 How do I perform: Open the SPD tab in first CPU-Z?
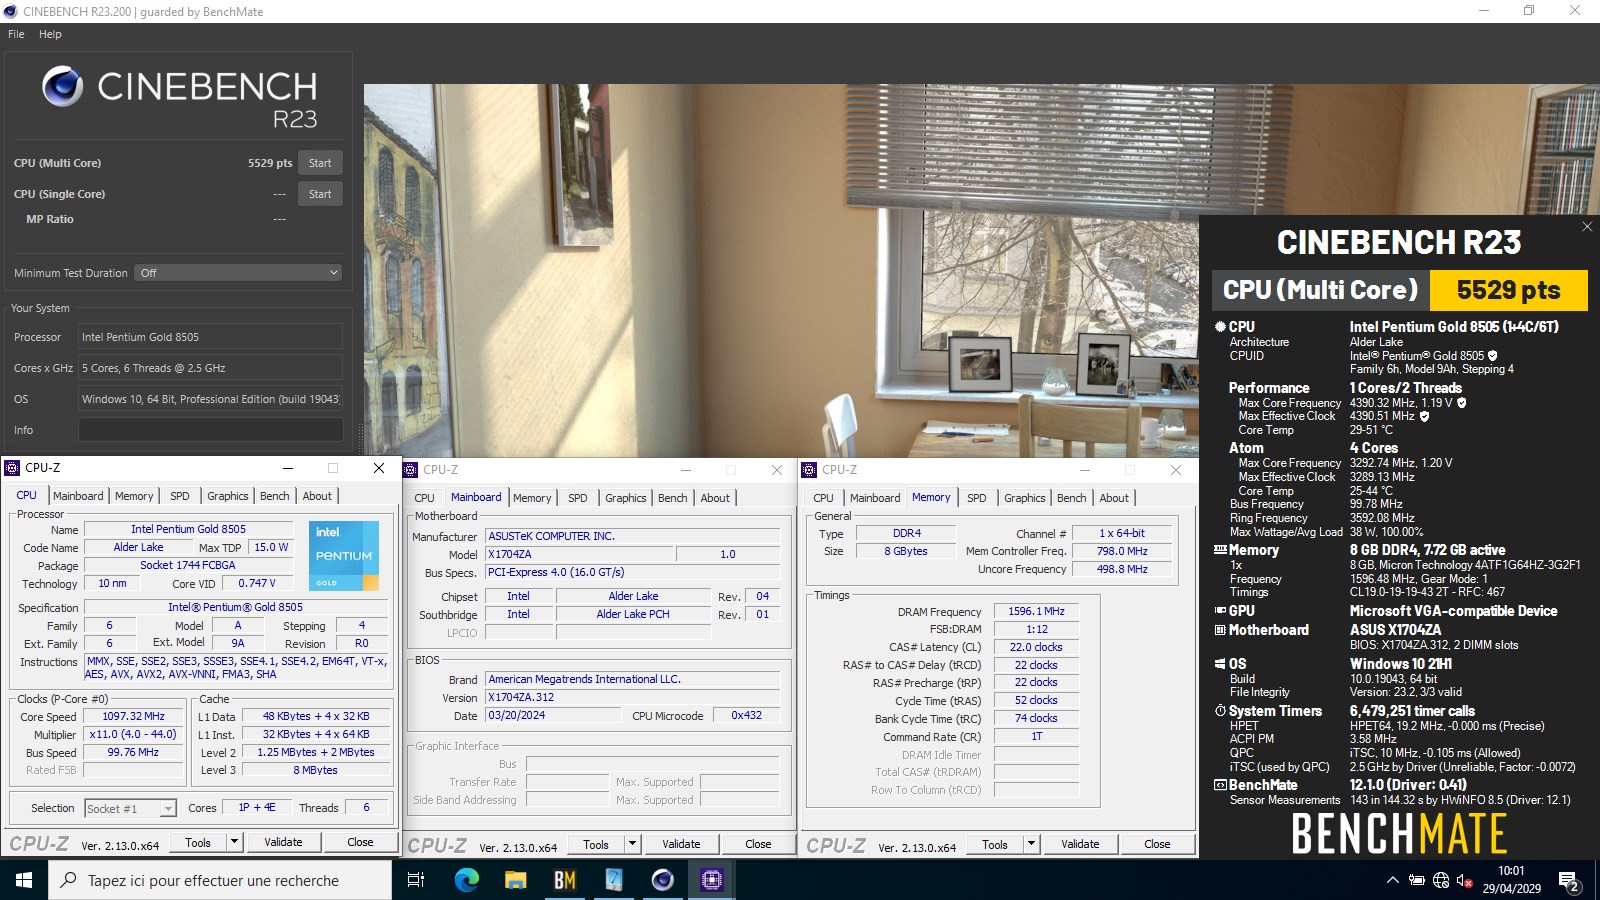click(180, 496)
